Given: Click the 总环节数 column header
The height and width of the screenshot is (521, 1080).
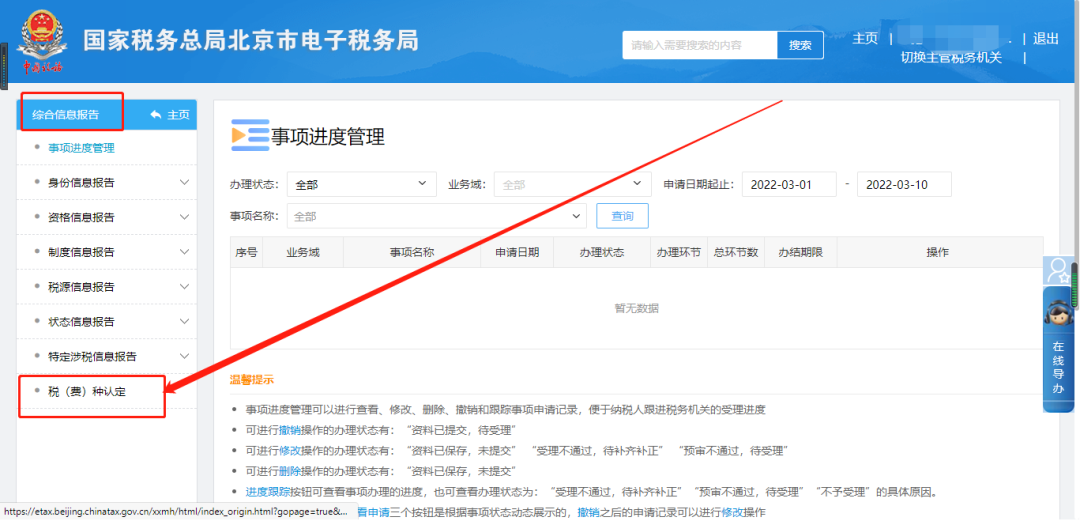Looking at the screenshot, I should [x=736, y=252].
